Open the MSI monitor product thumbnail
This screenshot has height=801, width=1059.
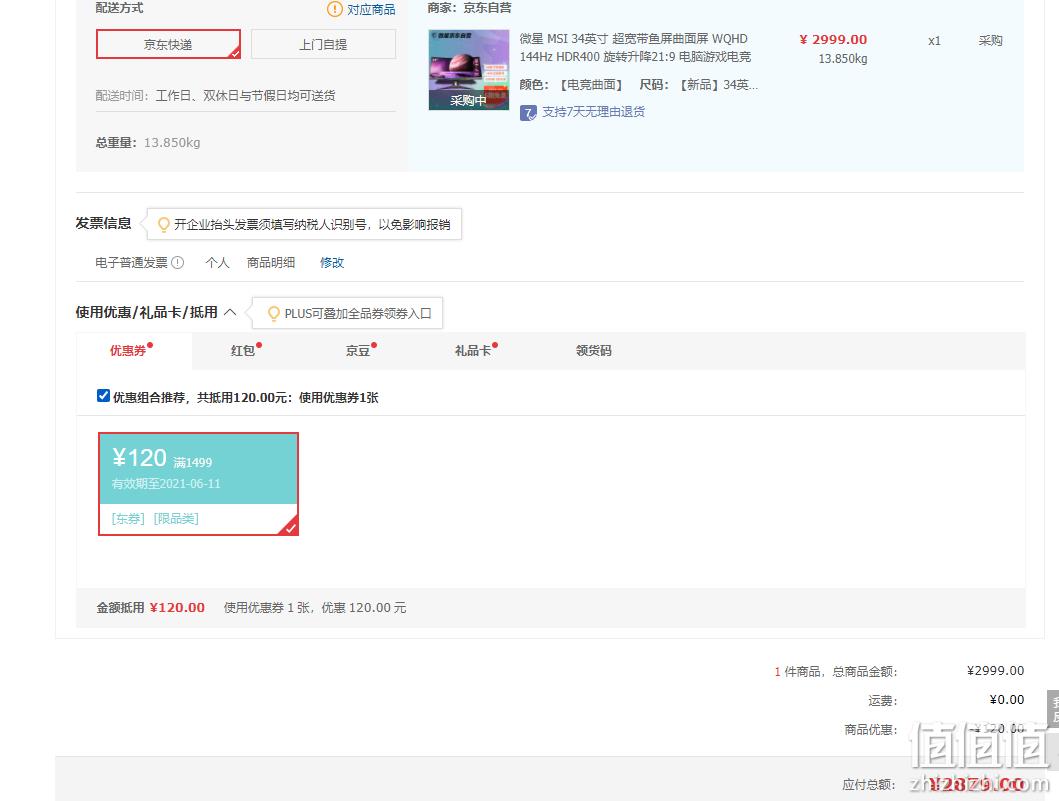469,70
